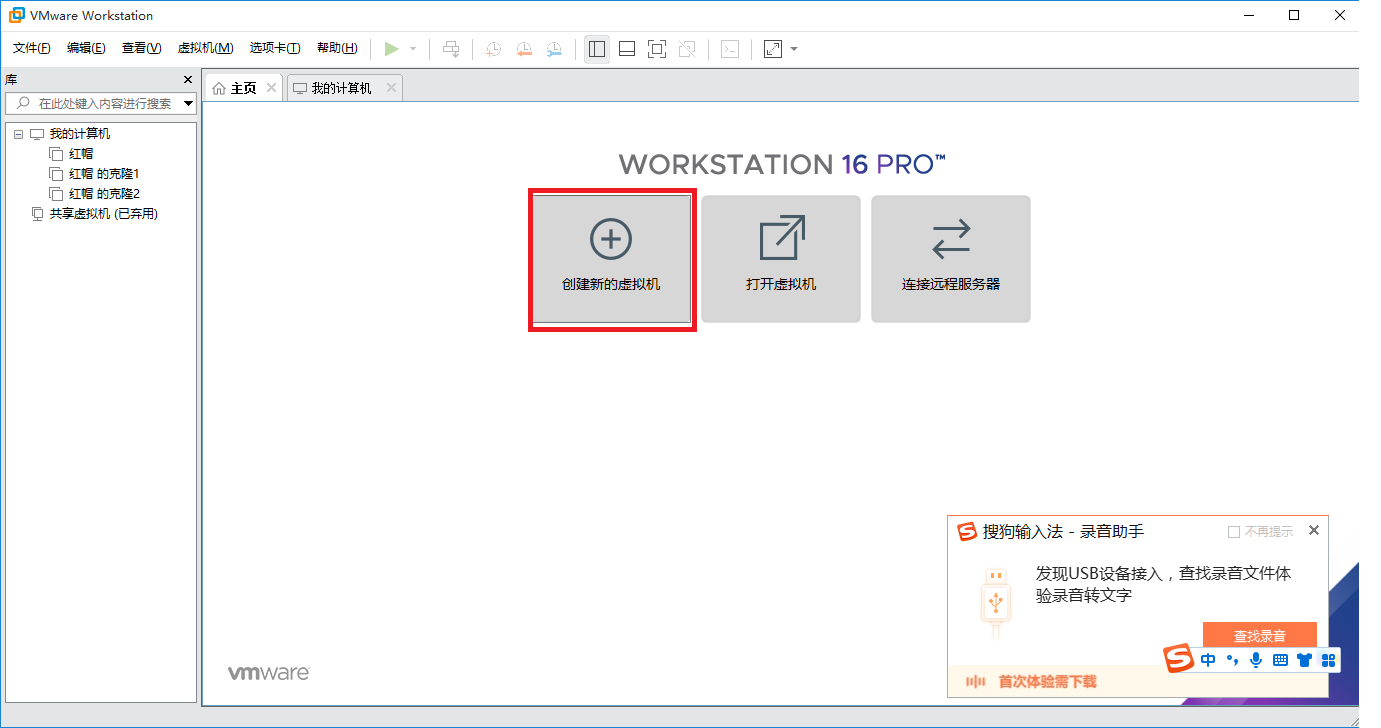Close the 库 library panel

[188, 79]
